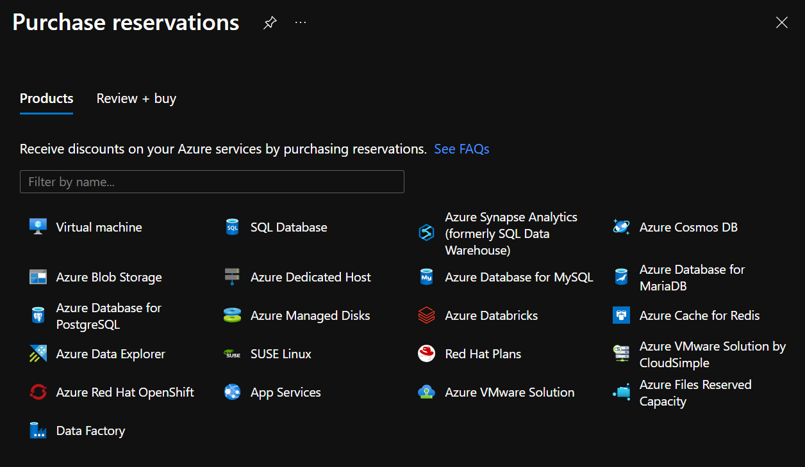Image resolution: width=805 pixels, height=467 pixels.
Task: Click the Azure Files Reserved Capacity icon
Action: [621, 392]
